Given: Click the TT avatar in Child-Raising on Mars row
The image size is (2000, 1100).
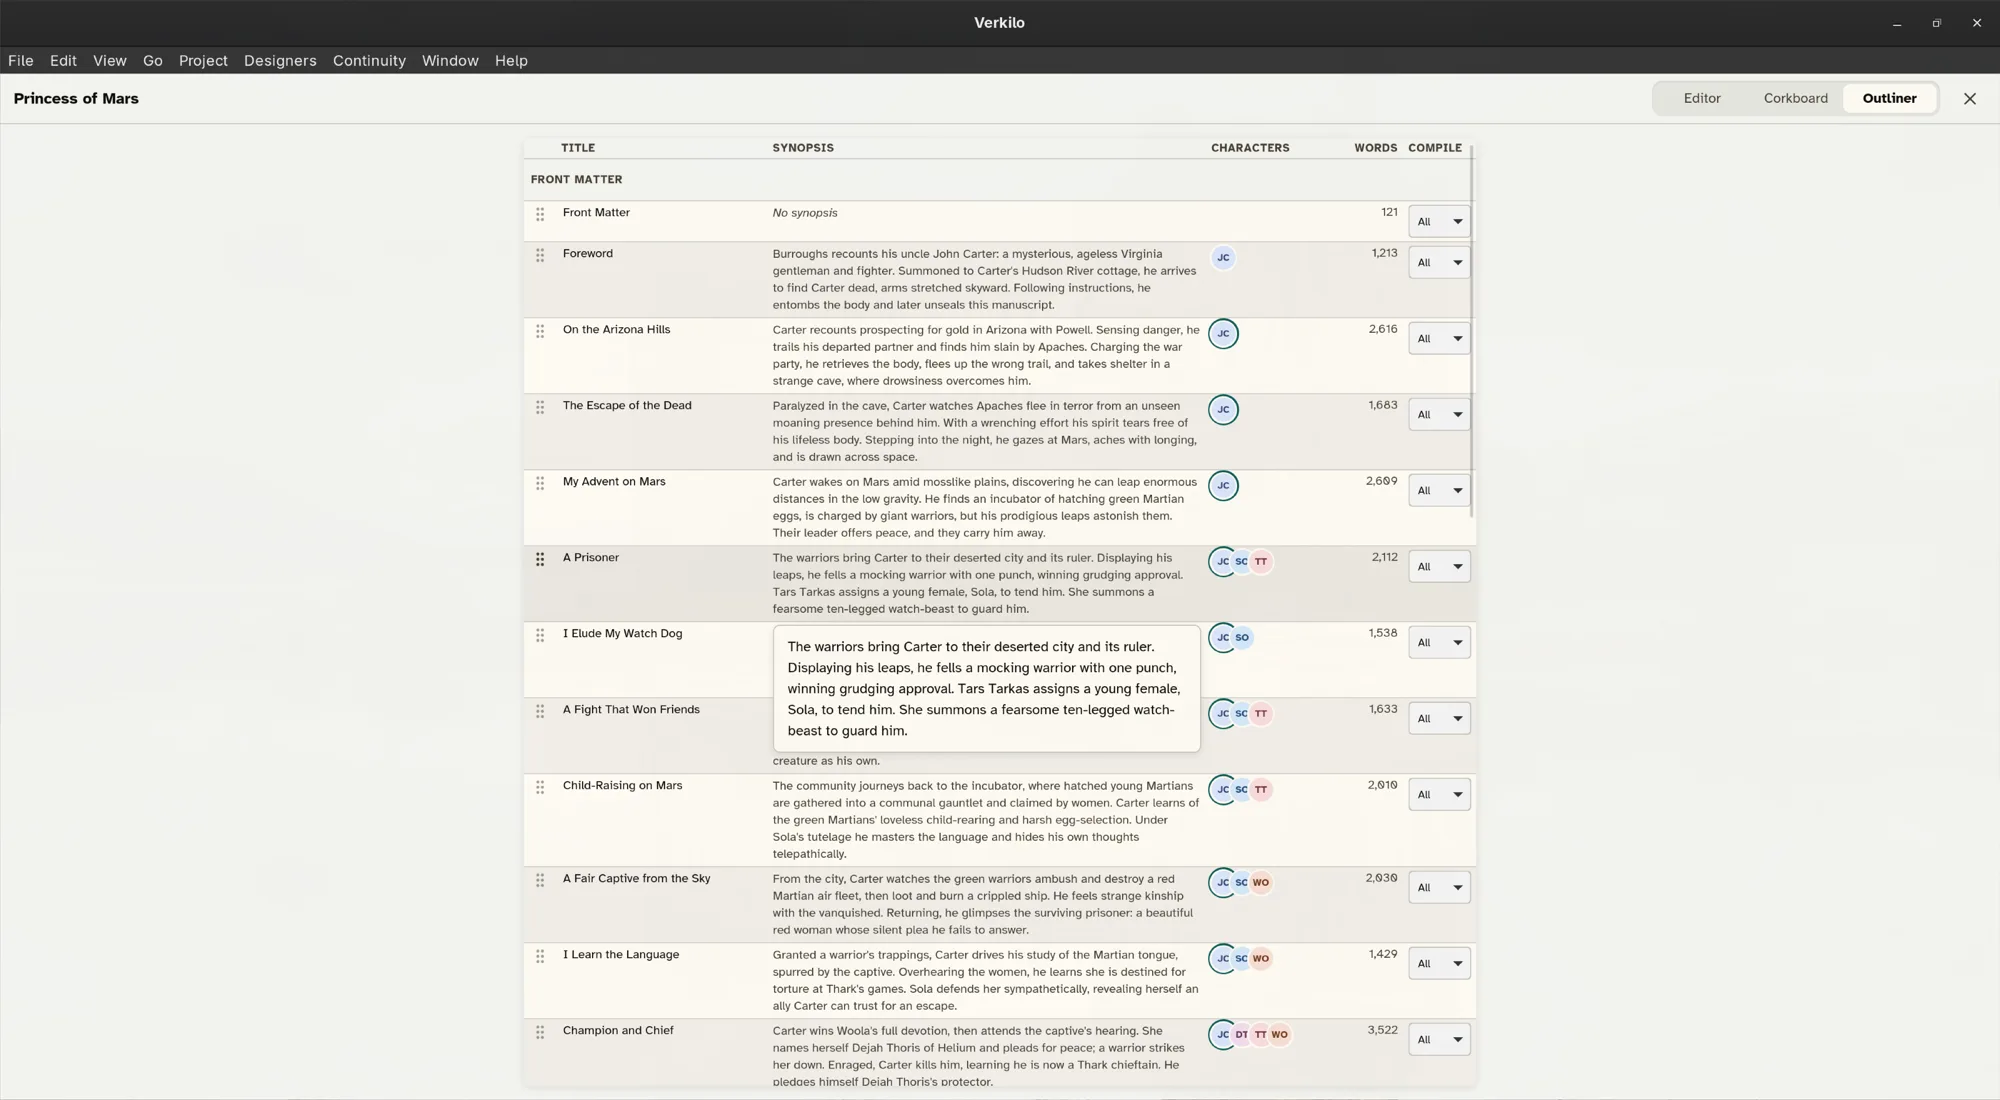Looking at the screenshot, I should [1261, 790].
